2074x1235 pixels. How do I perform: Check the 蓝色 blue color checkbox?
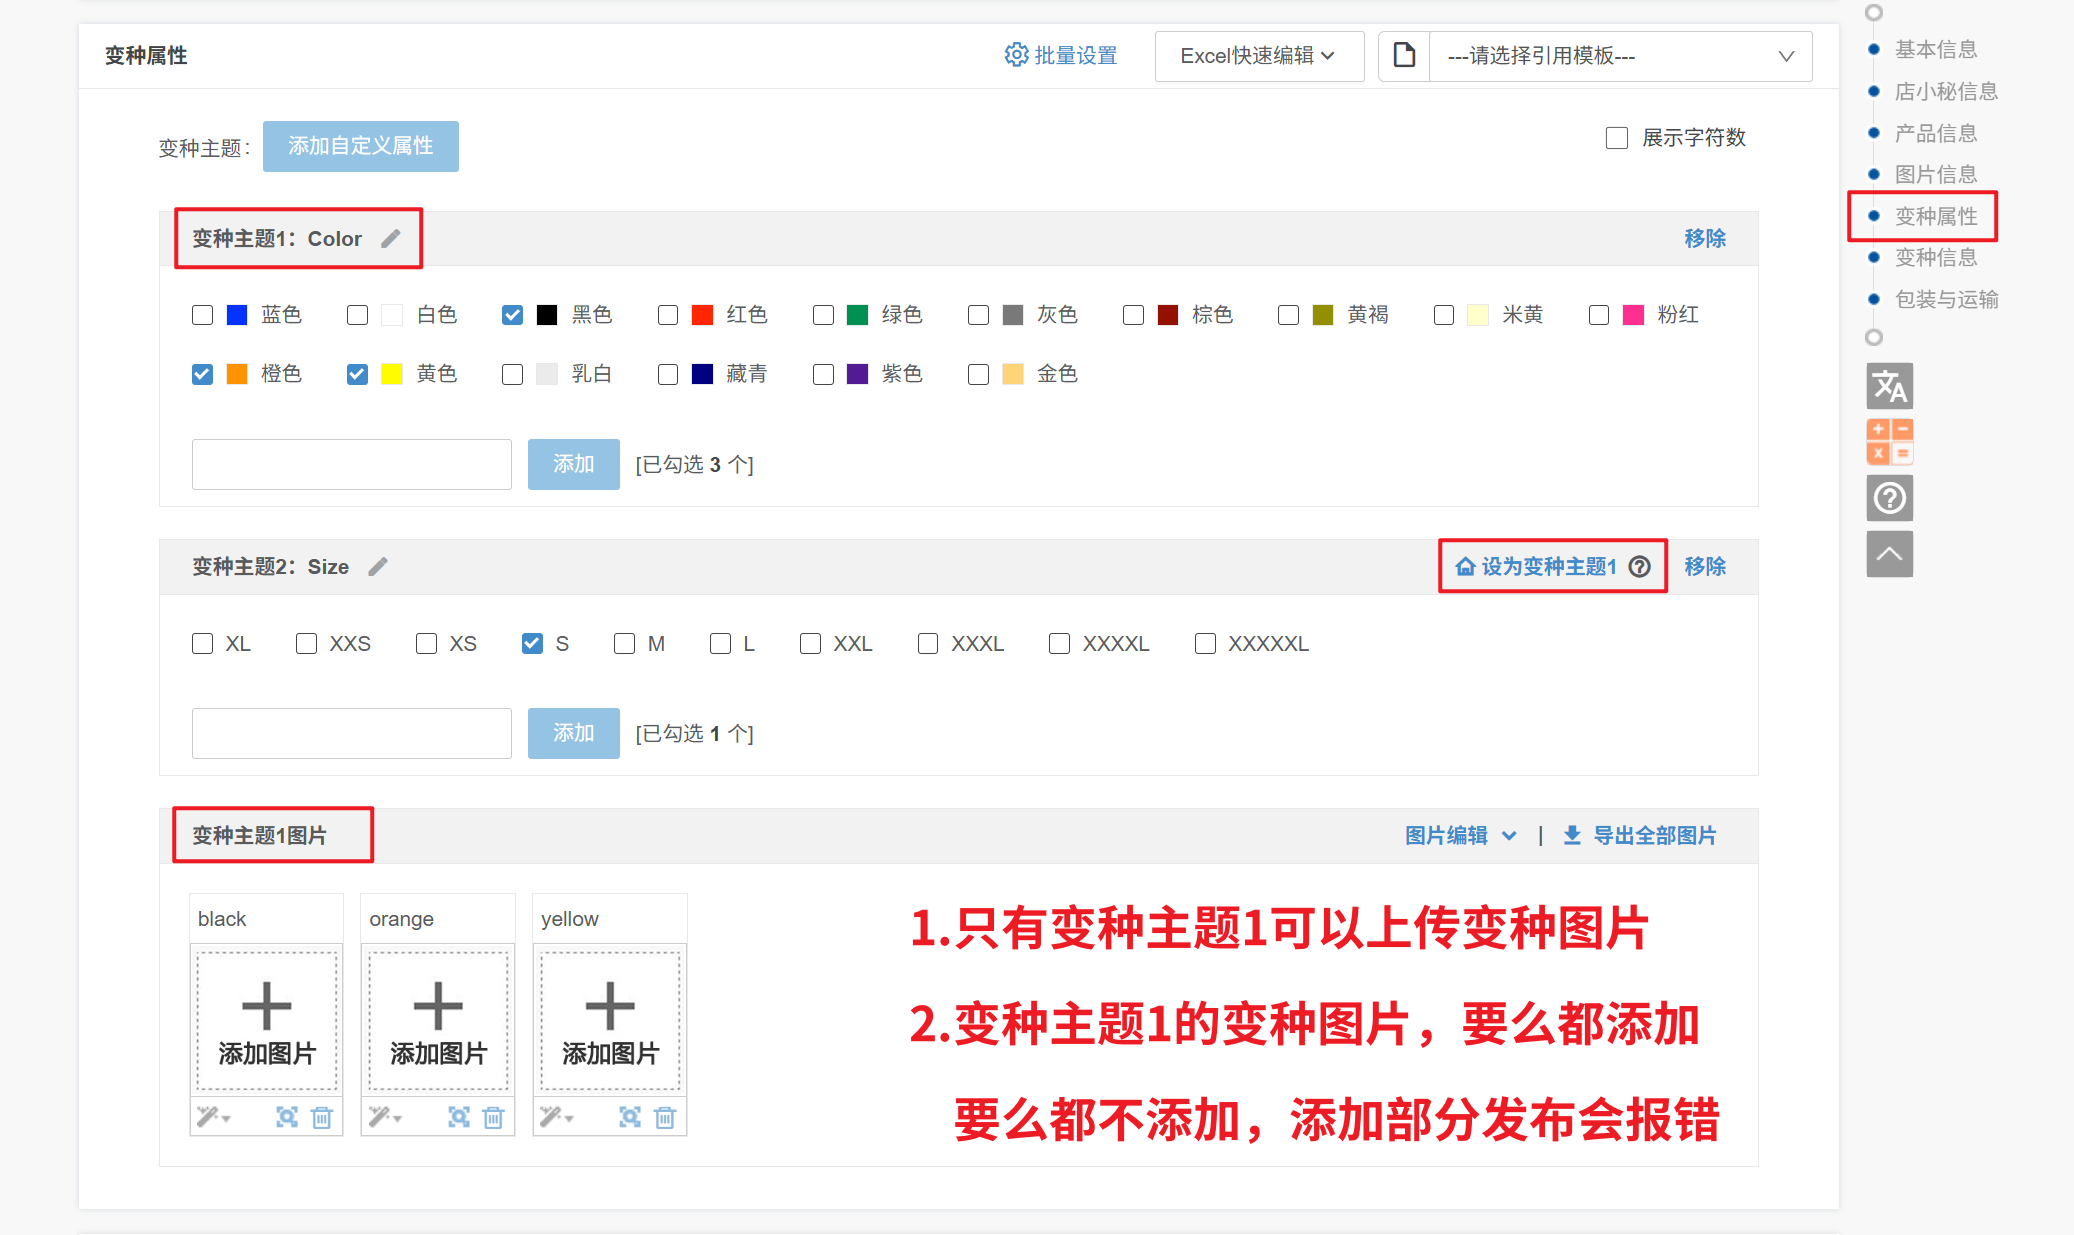(x=203, y=315)
